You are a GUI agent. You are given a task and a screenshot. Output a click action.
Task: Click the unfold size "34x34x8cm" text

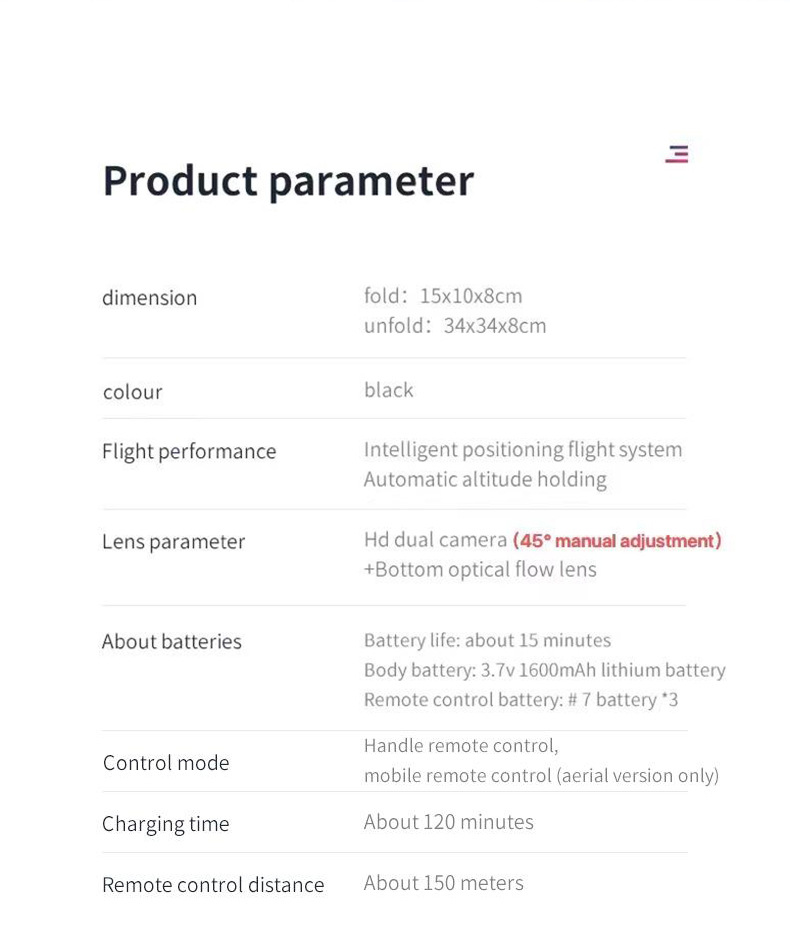tap(496, 326)
